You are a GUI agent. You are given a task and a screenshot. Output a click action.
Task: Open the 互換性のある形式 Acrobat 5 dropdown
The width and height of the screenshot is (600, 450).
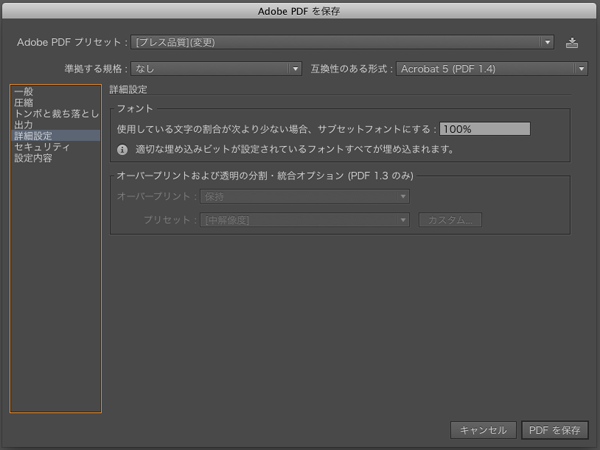tap(490, 69)
